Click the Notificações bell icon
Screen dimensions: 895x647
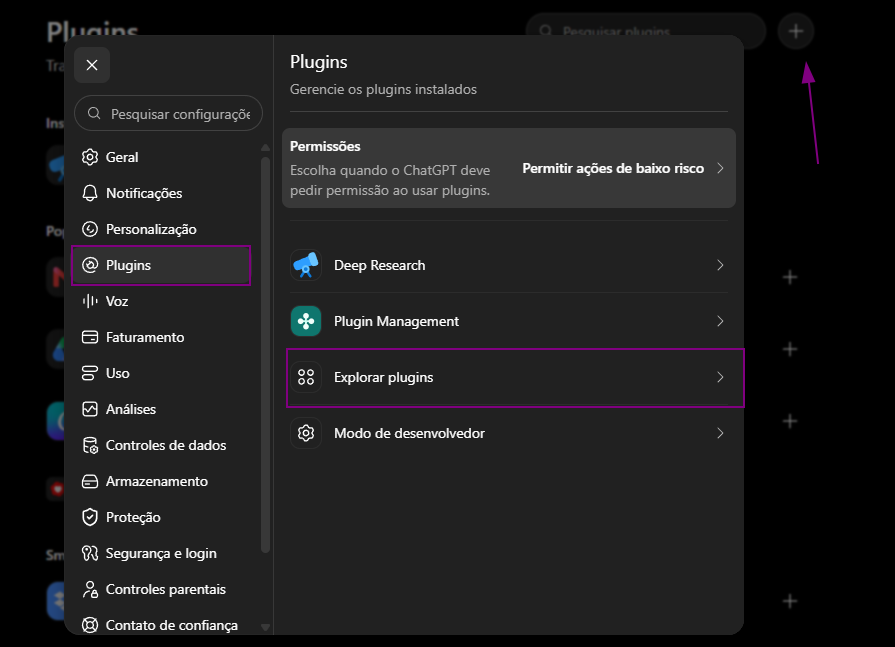(x=90, y=193)
